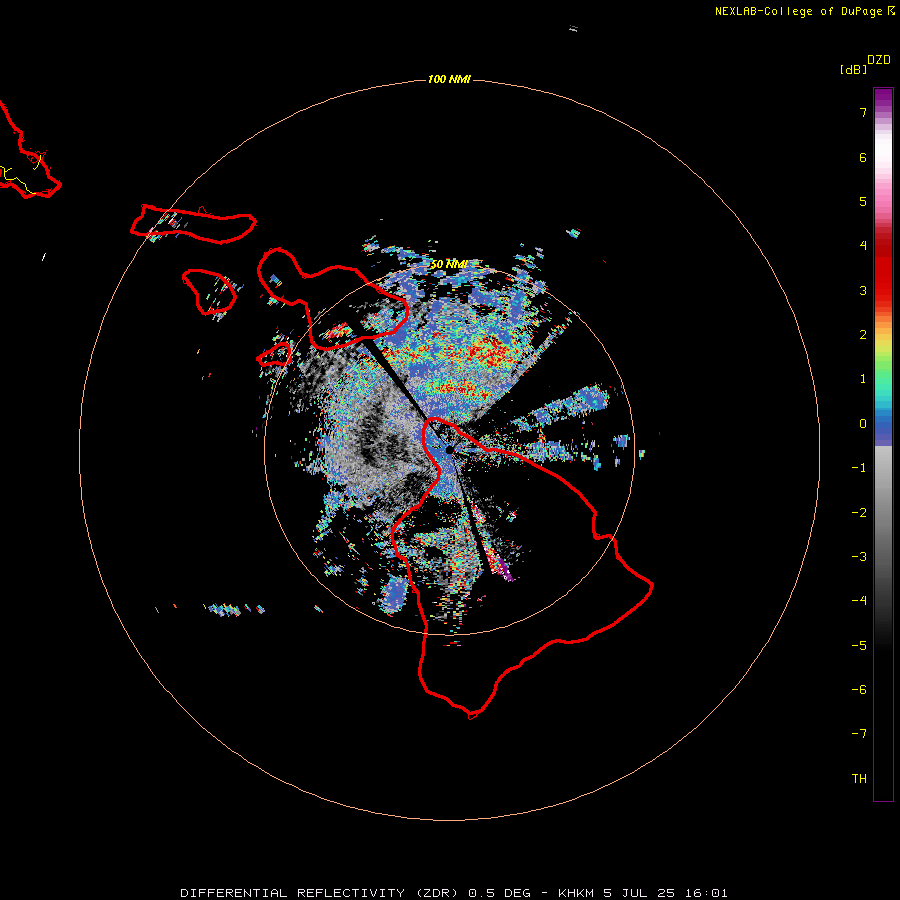Click the -7 tick label on the legend
Image resolution: width=900 pixels, height=900 pixels.
(859, 734)
